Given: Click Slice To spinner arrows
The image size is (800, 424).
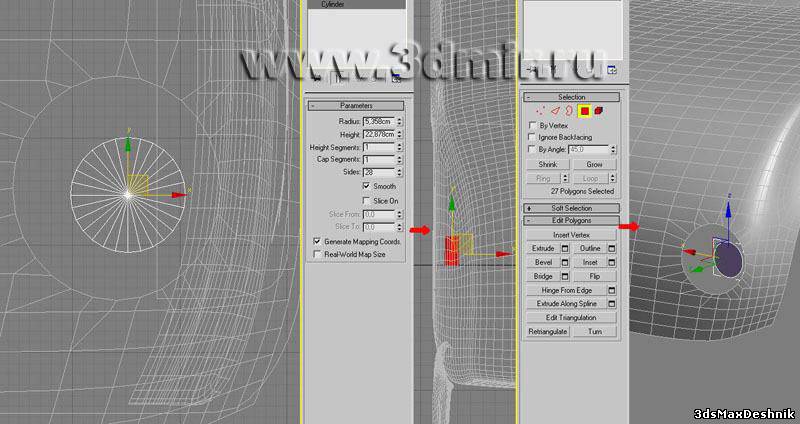Looking at the screenshot, I should [399, 227].
